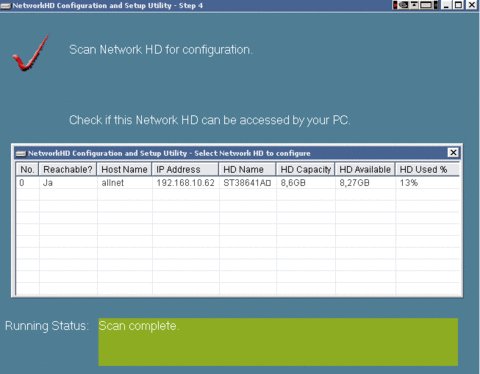The height and width of the screenshot is (374, 480).
Task: Click the Ja reachable cell
Action: point(68,183)
